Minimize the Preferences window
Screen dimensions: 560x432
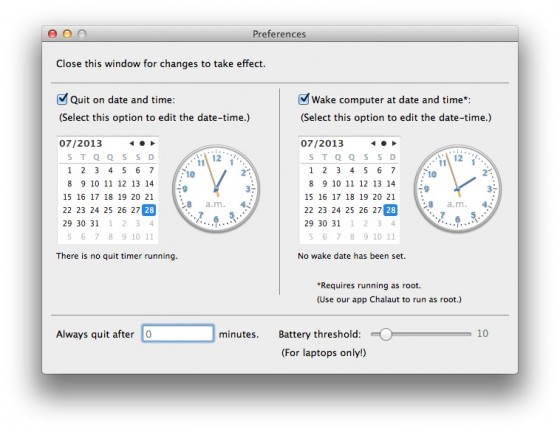tap(67, 34)
